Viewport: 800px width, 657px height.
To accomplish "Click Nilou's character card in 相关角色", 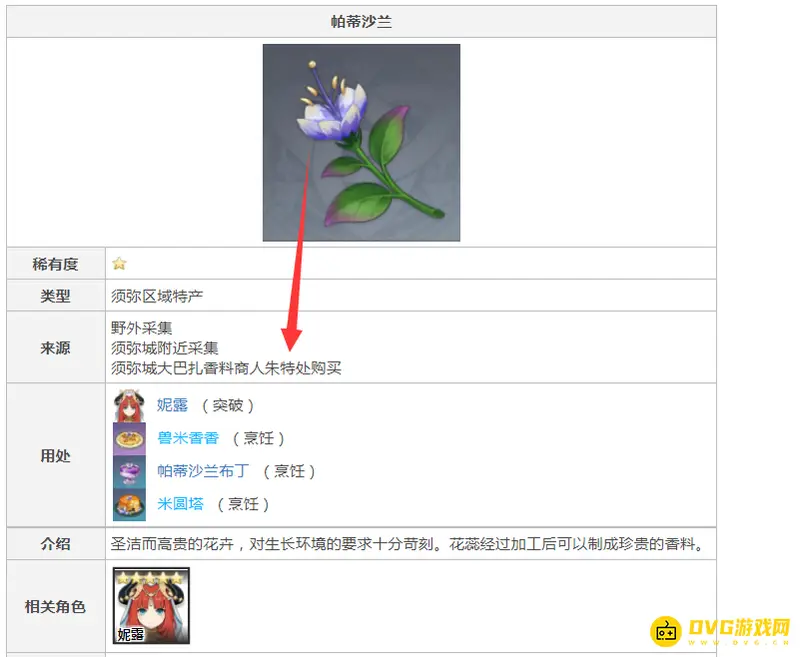I will 151,605.
